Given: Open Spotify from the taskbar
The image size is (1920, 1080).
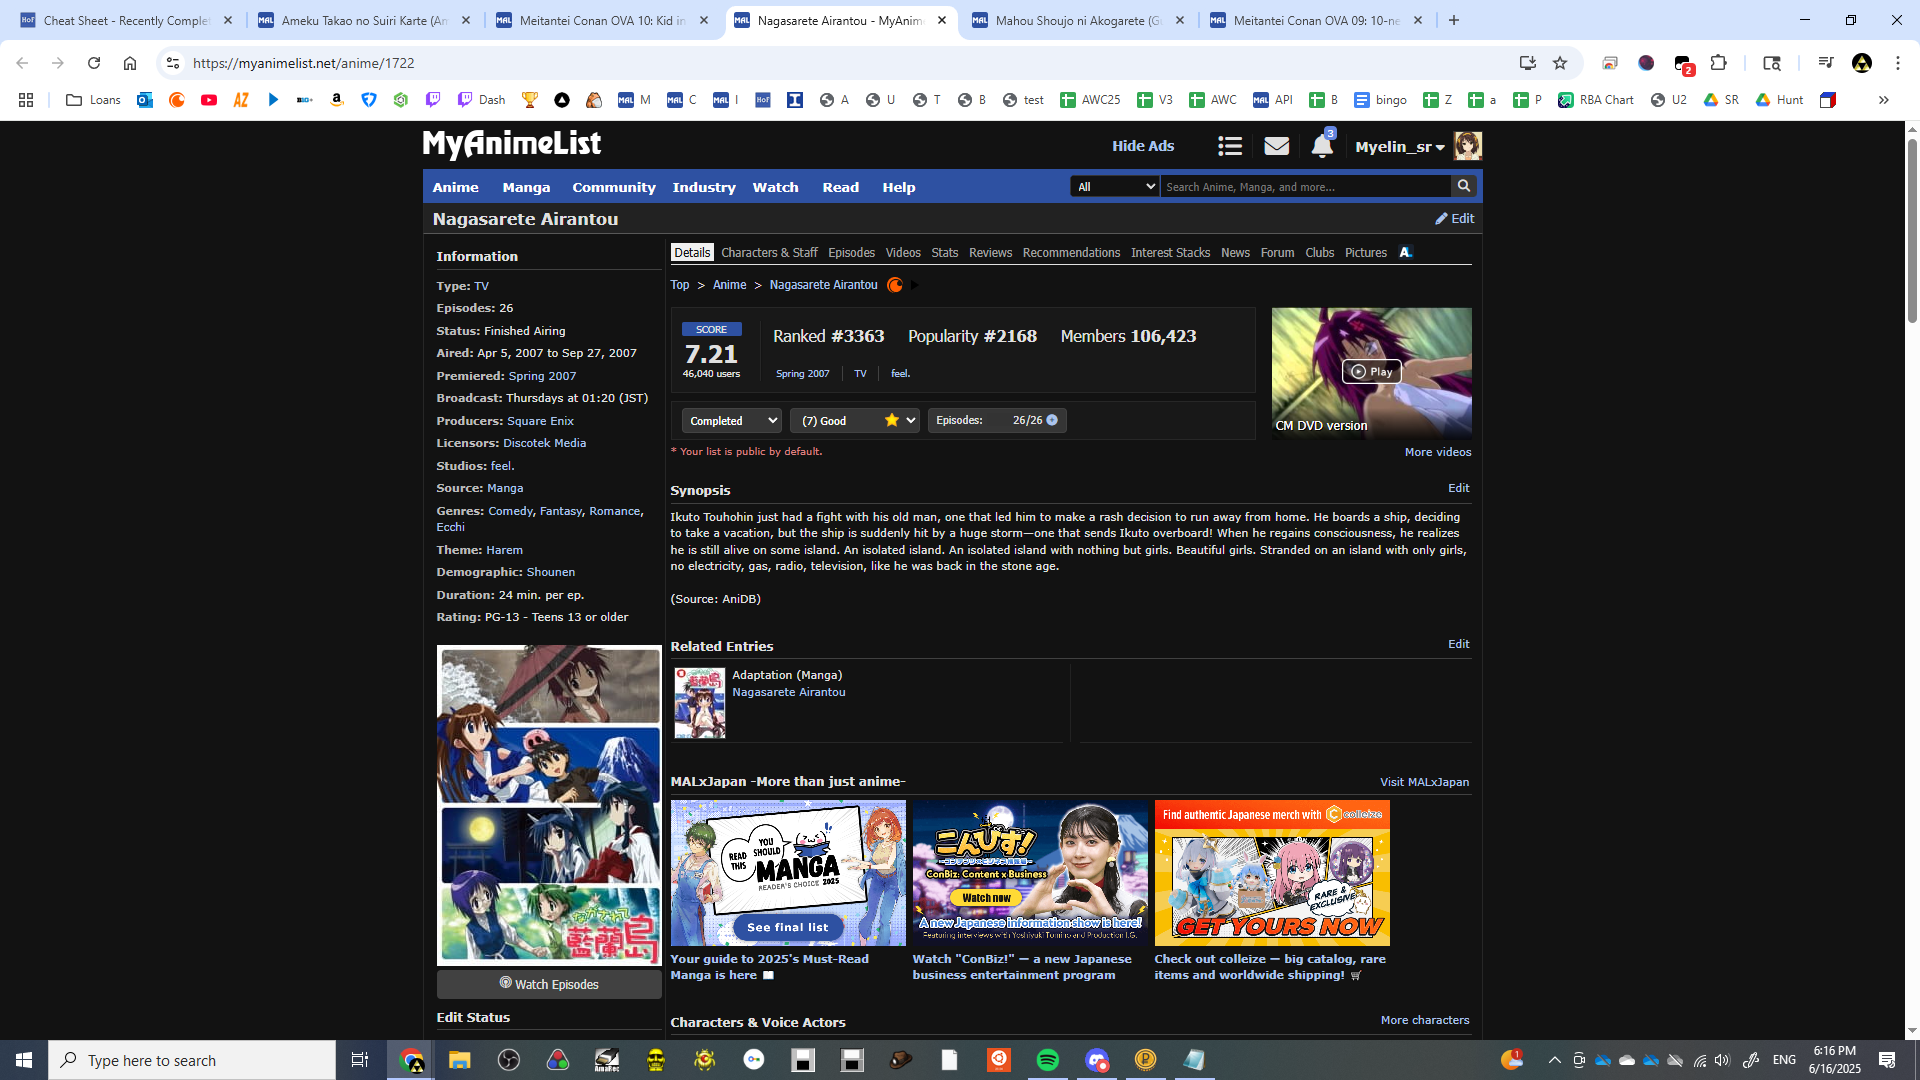Looking at the screenshot, I should click(x=1047, y=1060).
